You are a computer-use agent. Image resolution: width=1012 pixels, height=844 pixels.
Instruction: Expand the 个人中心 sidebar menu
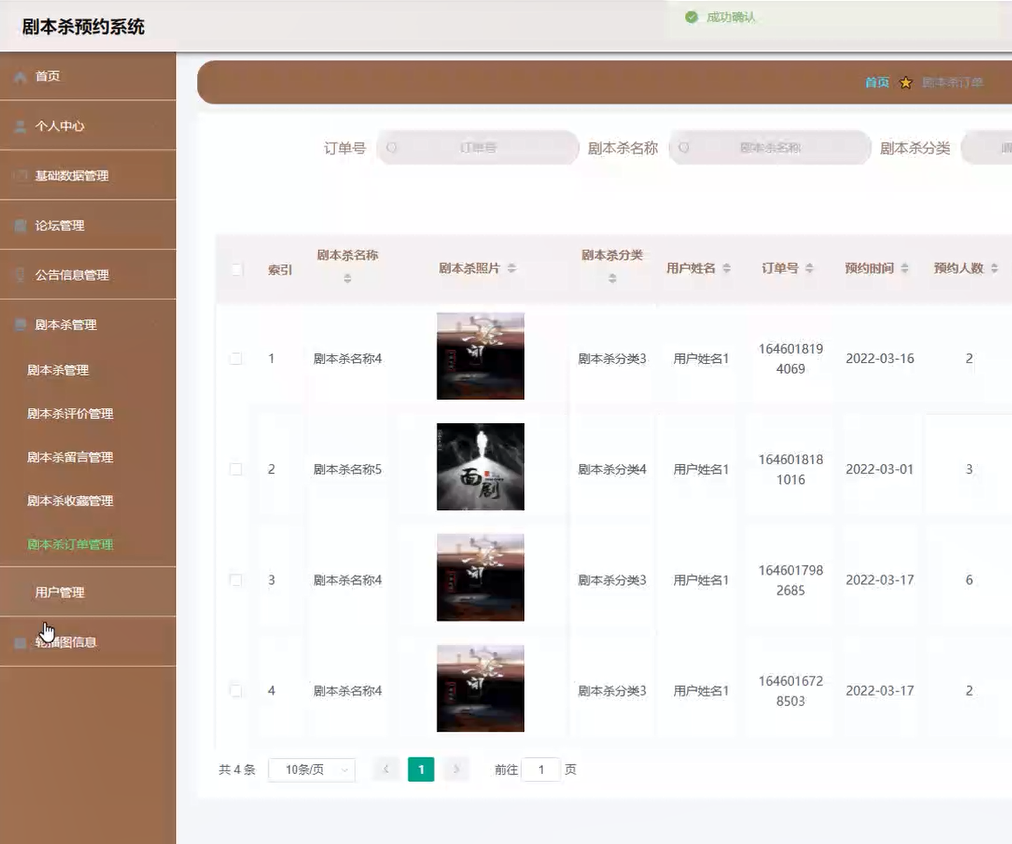(x=88, y=126)
